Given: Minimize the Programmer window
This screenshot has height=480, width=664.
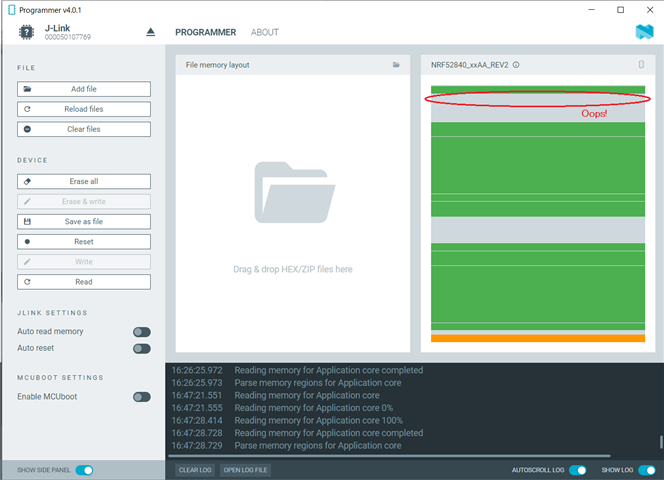Looking at the screenshot, I should (592, 10).
